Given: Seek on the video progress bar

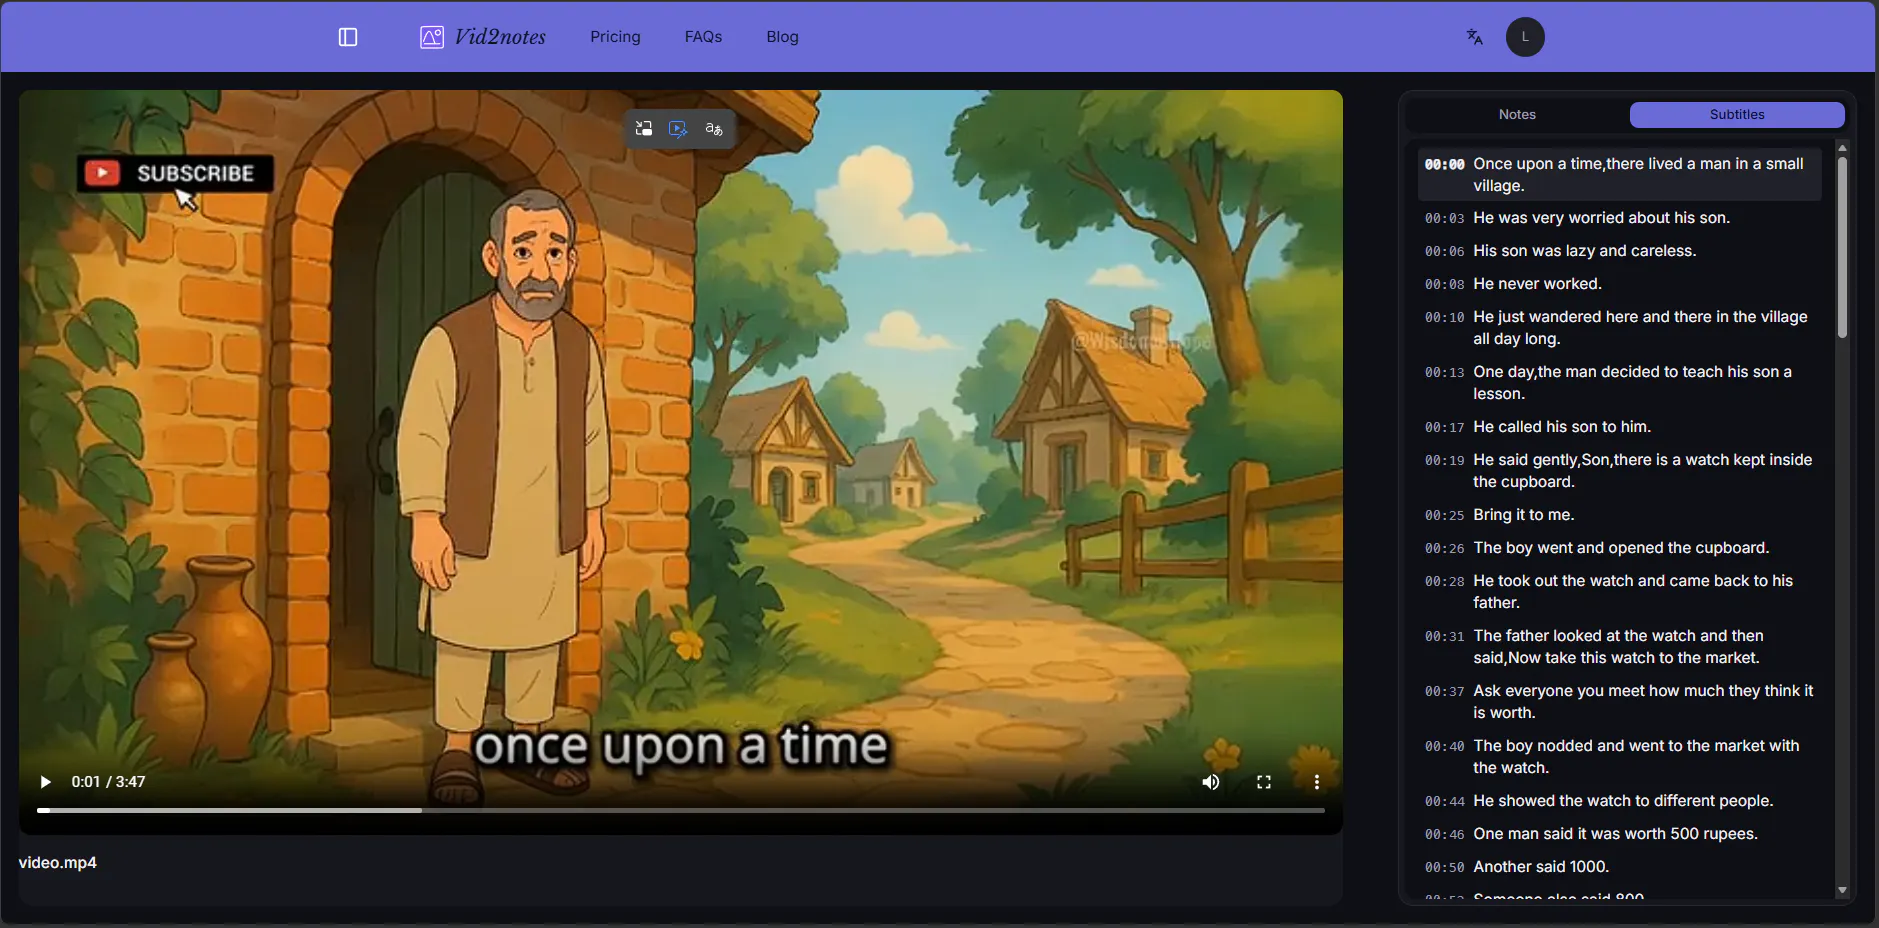Looking at the screenshot, I should 681,810.
